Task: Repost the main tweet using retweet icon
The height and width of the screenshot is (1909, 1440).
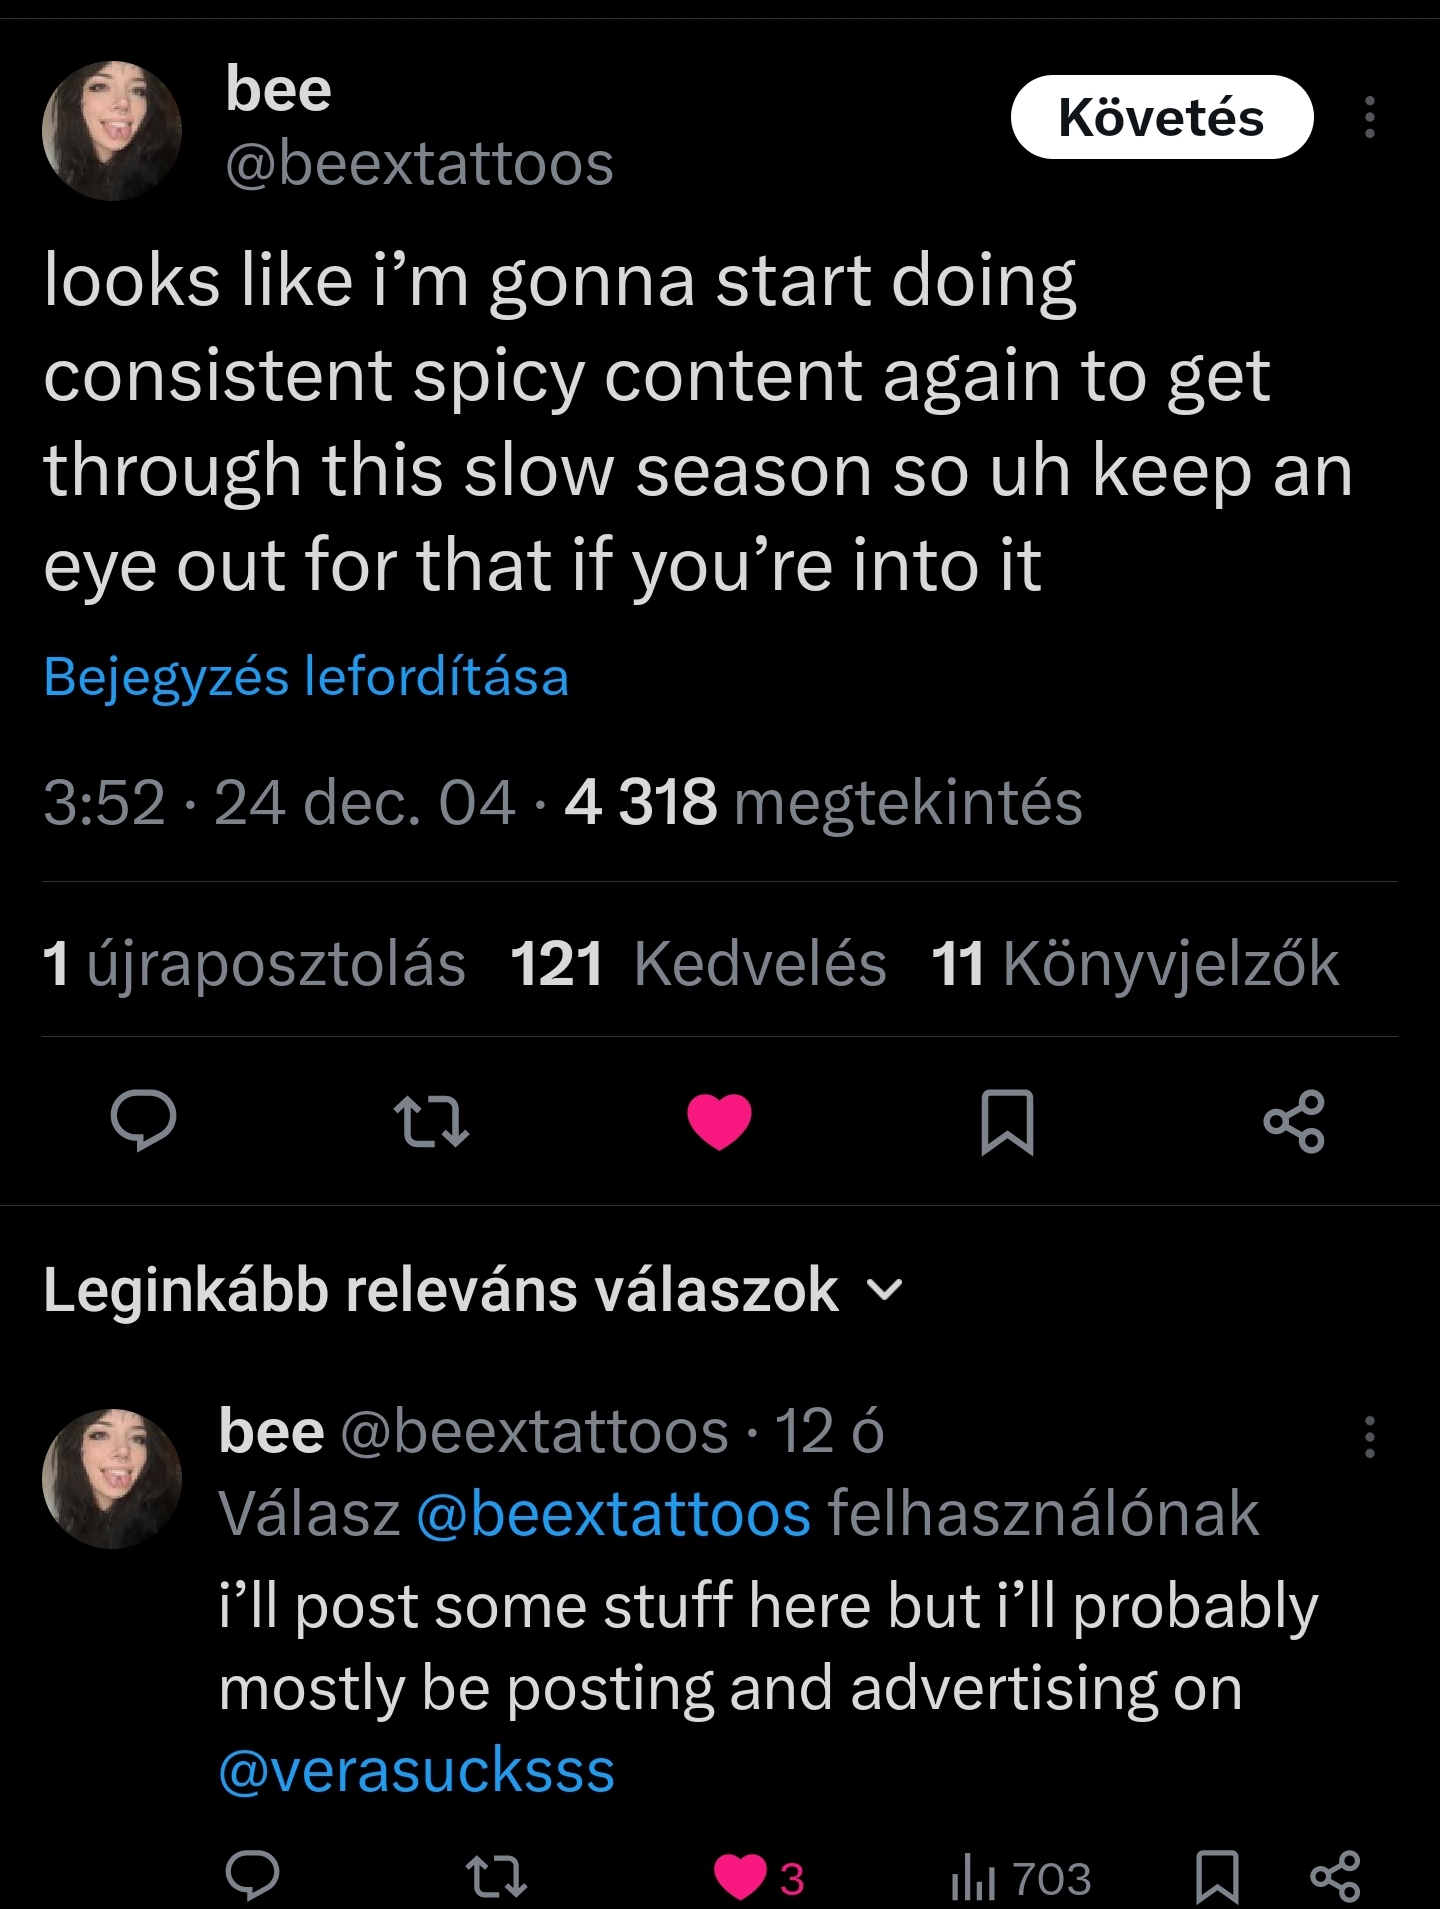Action: tap(431, 1120)
